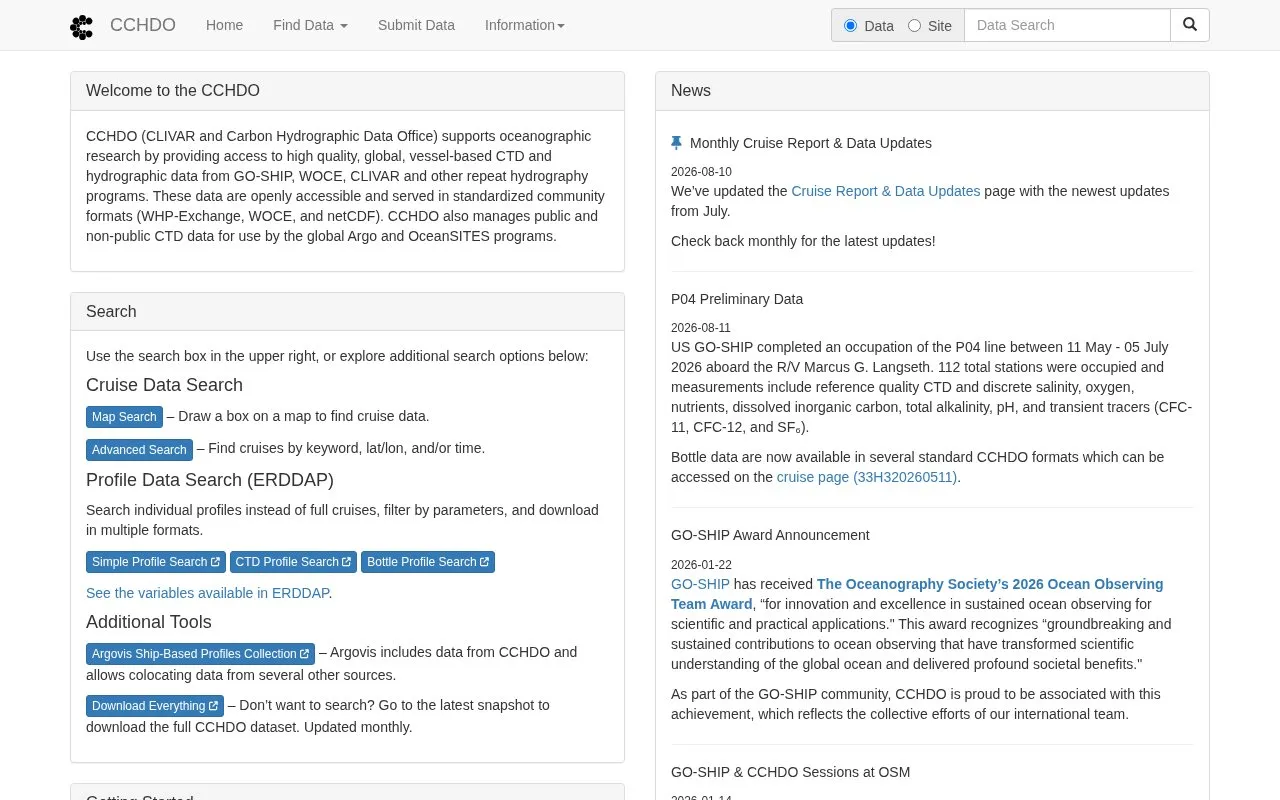The width and height of the screenshot is (1280, 800).
Task: Click the CCHDO brand name
Action: tap(143, 25)
